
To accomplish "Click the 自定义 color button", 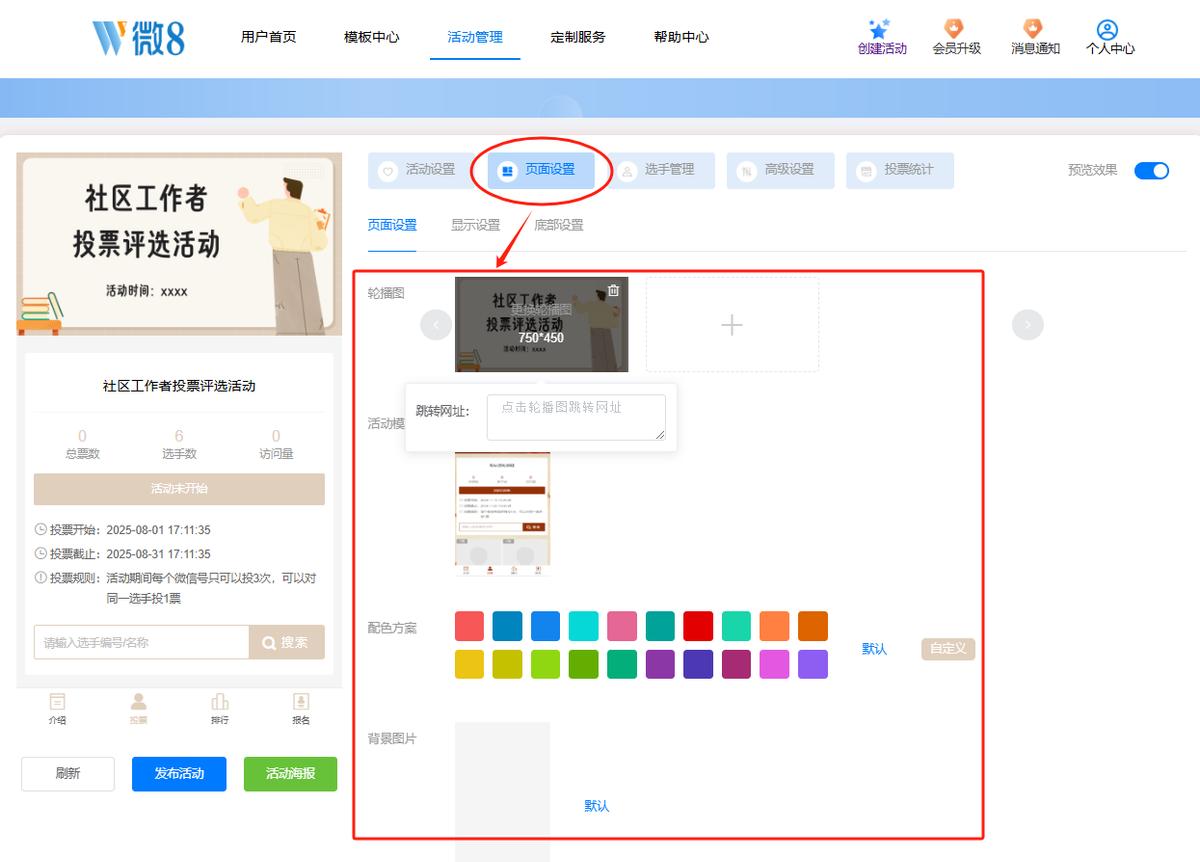I will (x=948, y=648).
